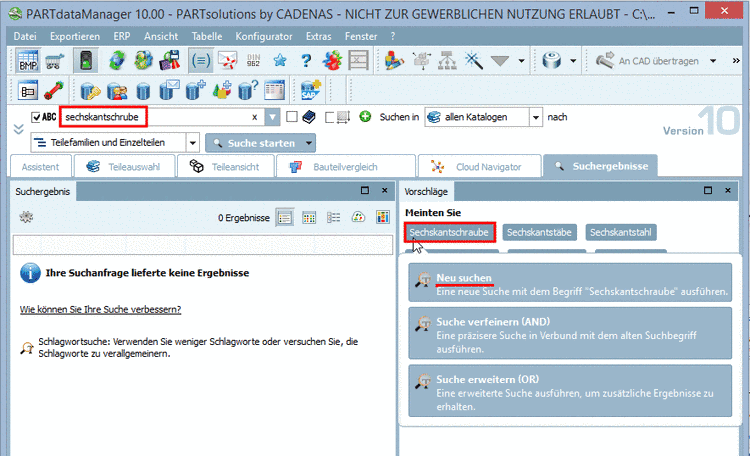This screenshot has width=750, height=456.
Task: Select the 'Sechskantstäbe' suggestion
Action: (x=540, y=232)
